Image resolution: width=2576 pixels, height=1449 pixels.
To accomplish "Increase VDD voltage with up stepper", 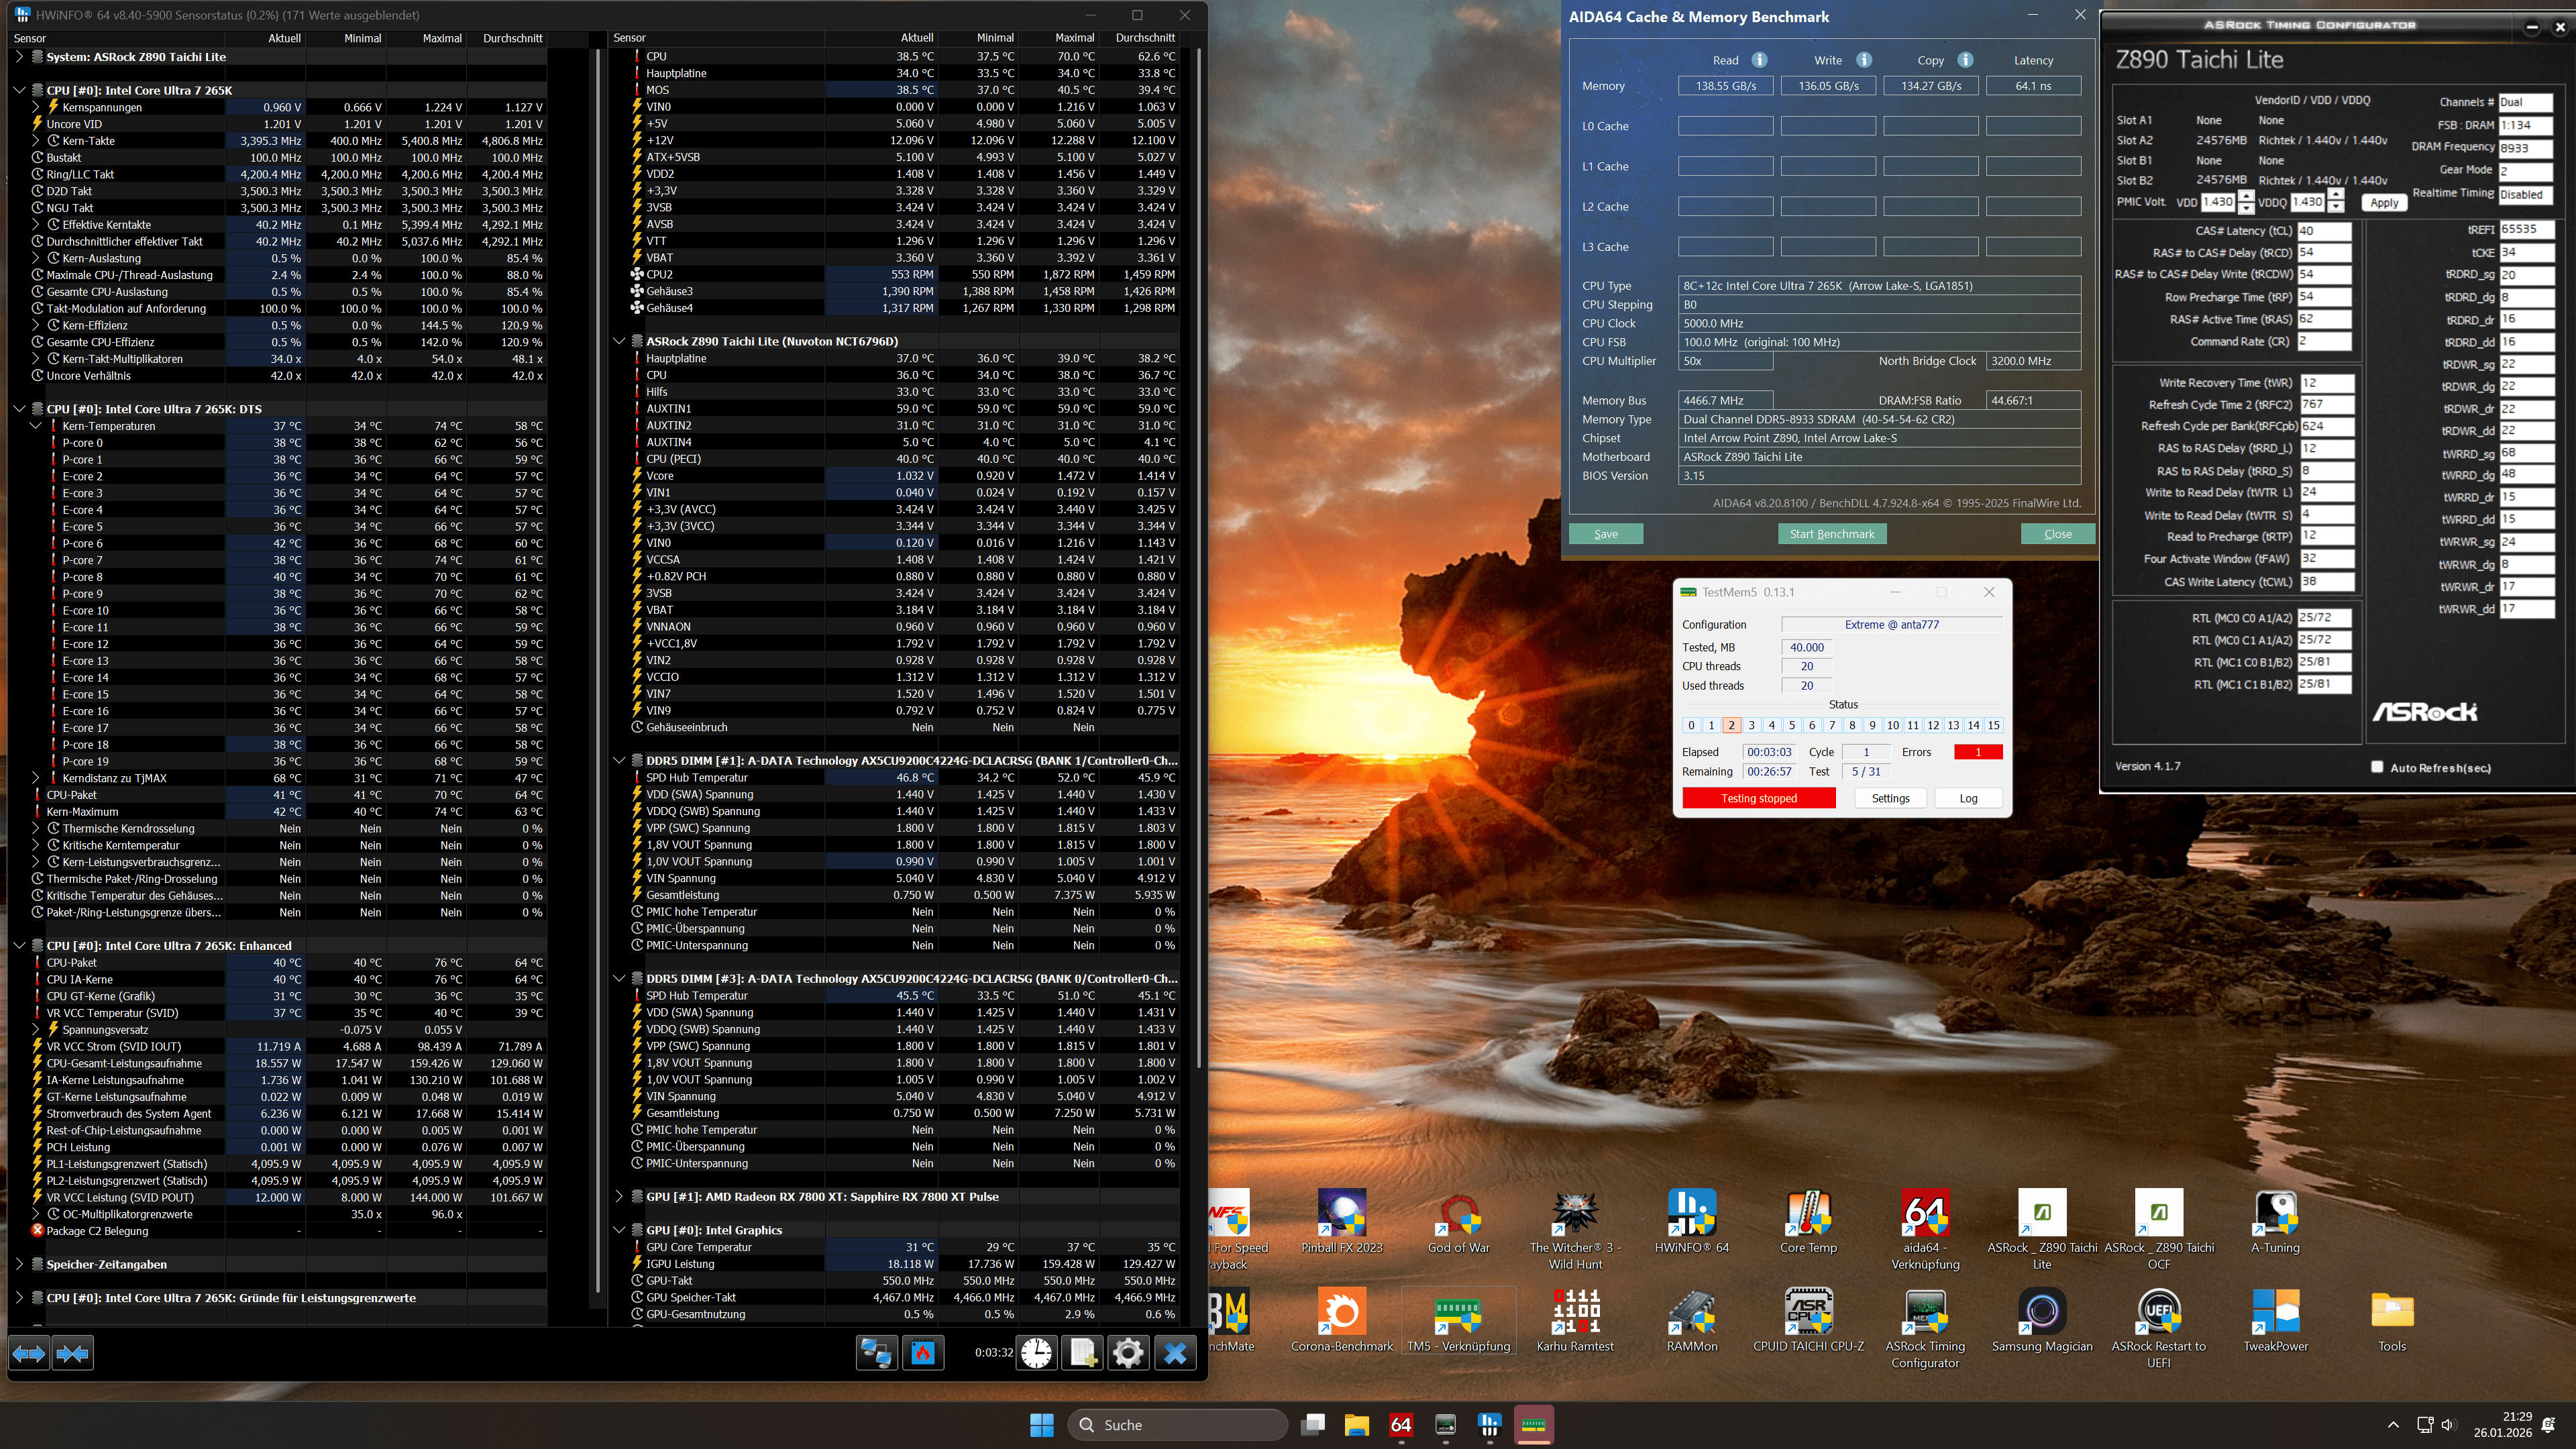I will 2246,195.
